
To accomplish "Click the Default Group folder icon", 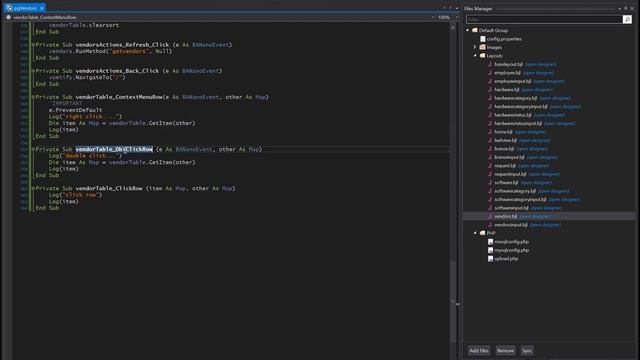I will pyautogui.click(x=475, y=30).
